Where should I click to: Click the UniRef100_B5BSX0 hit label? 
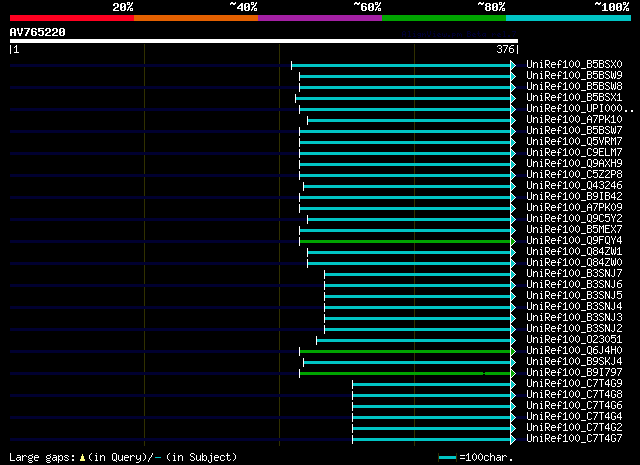(x=574, y=65)
